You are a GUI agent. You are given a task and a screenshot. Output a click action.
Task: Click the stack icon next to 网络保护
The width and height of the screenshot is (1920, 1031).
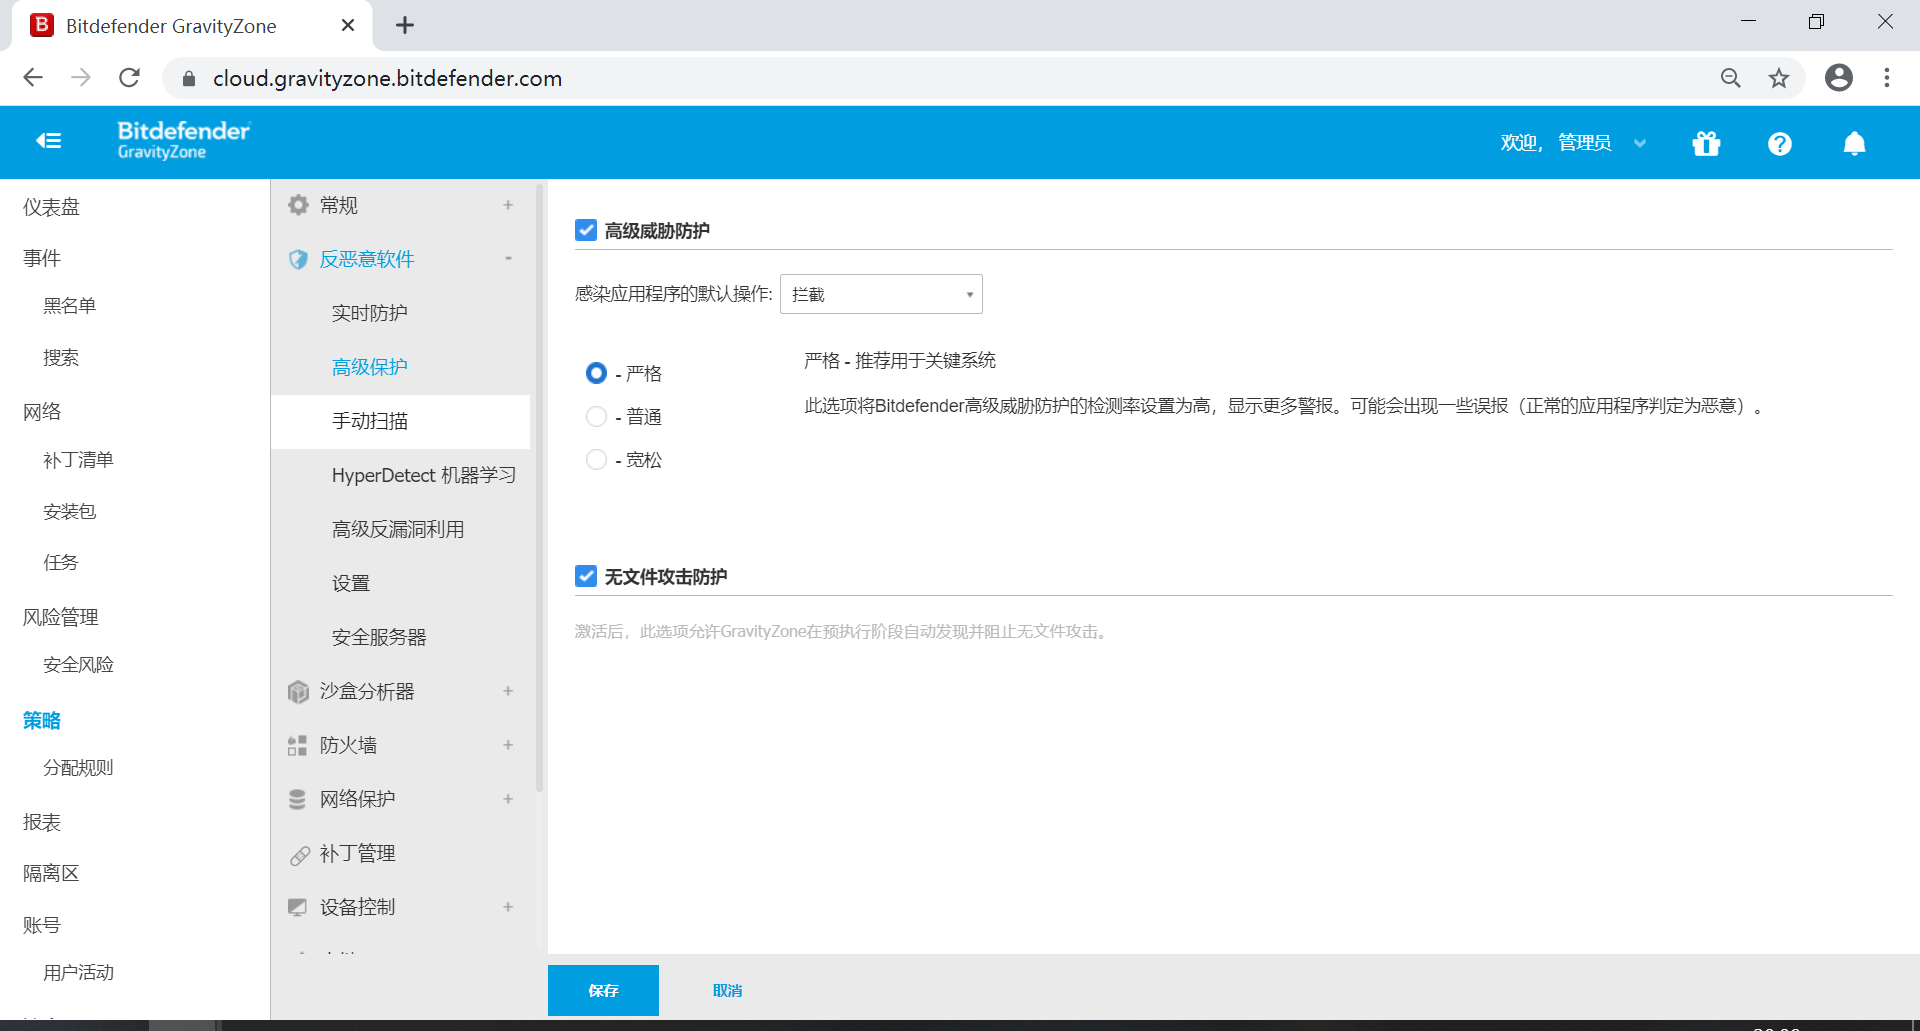(x=297, y=799)
